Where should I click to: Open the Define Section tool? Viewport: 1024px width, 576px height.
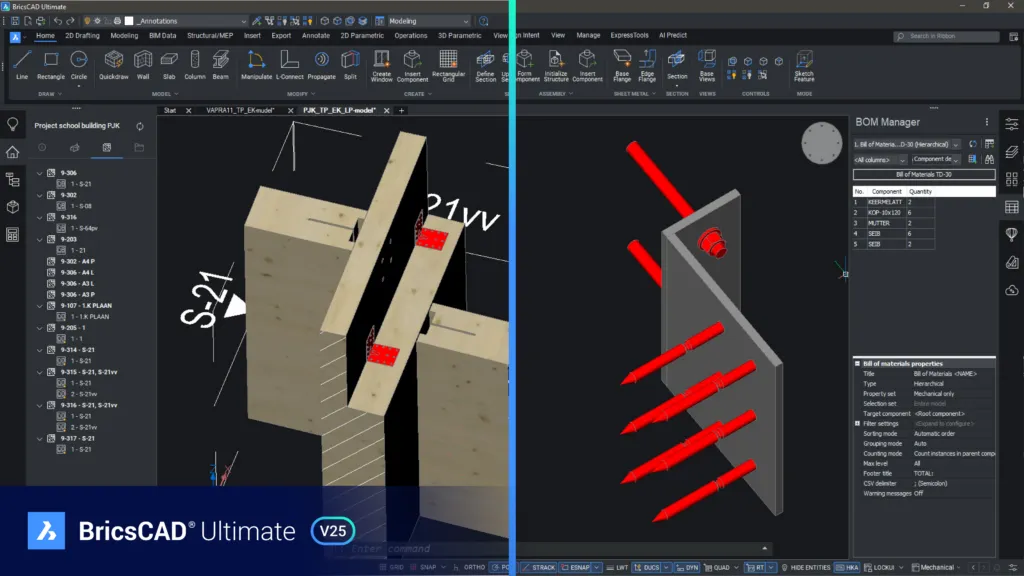485,67
